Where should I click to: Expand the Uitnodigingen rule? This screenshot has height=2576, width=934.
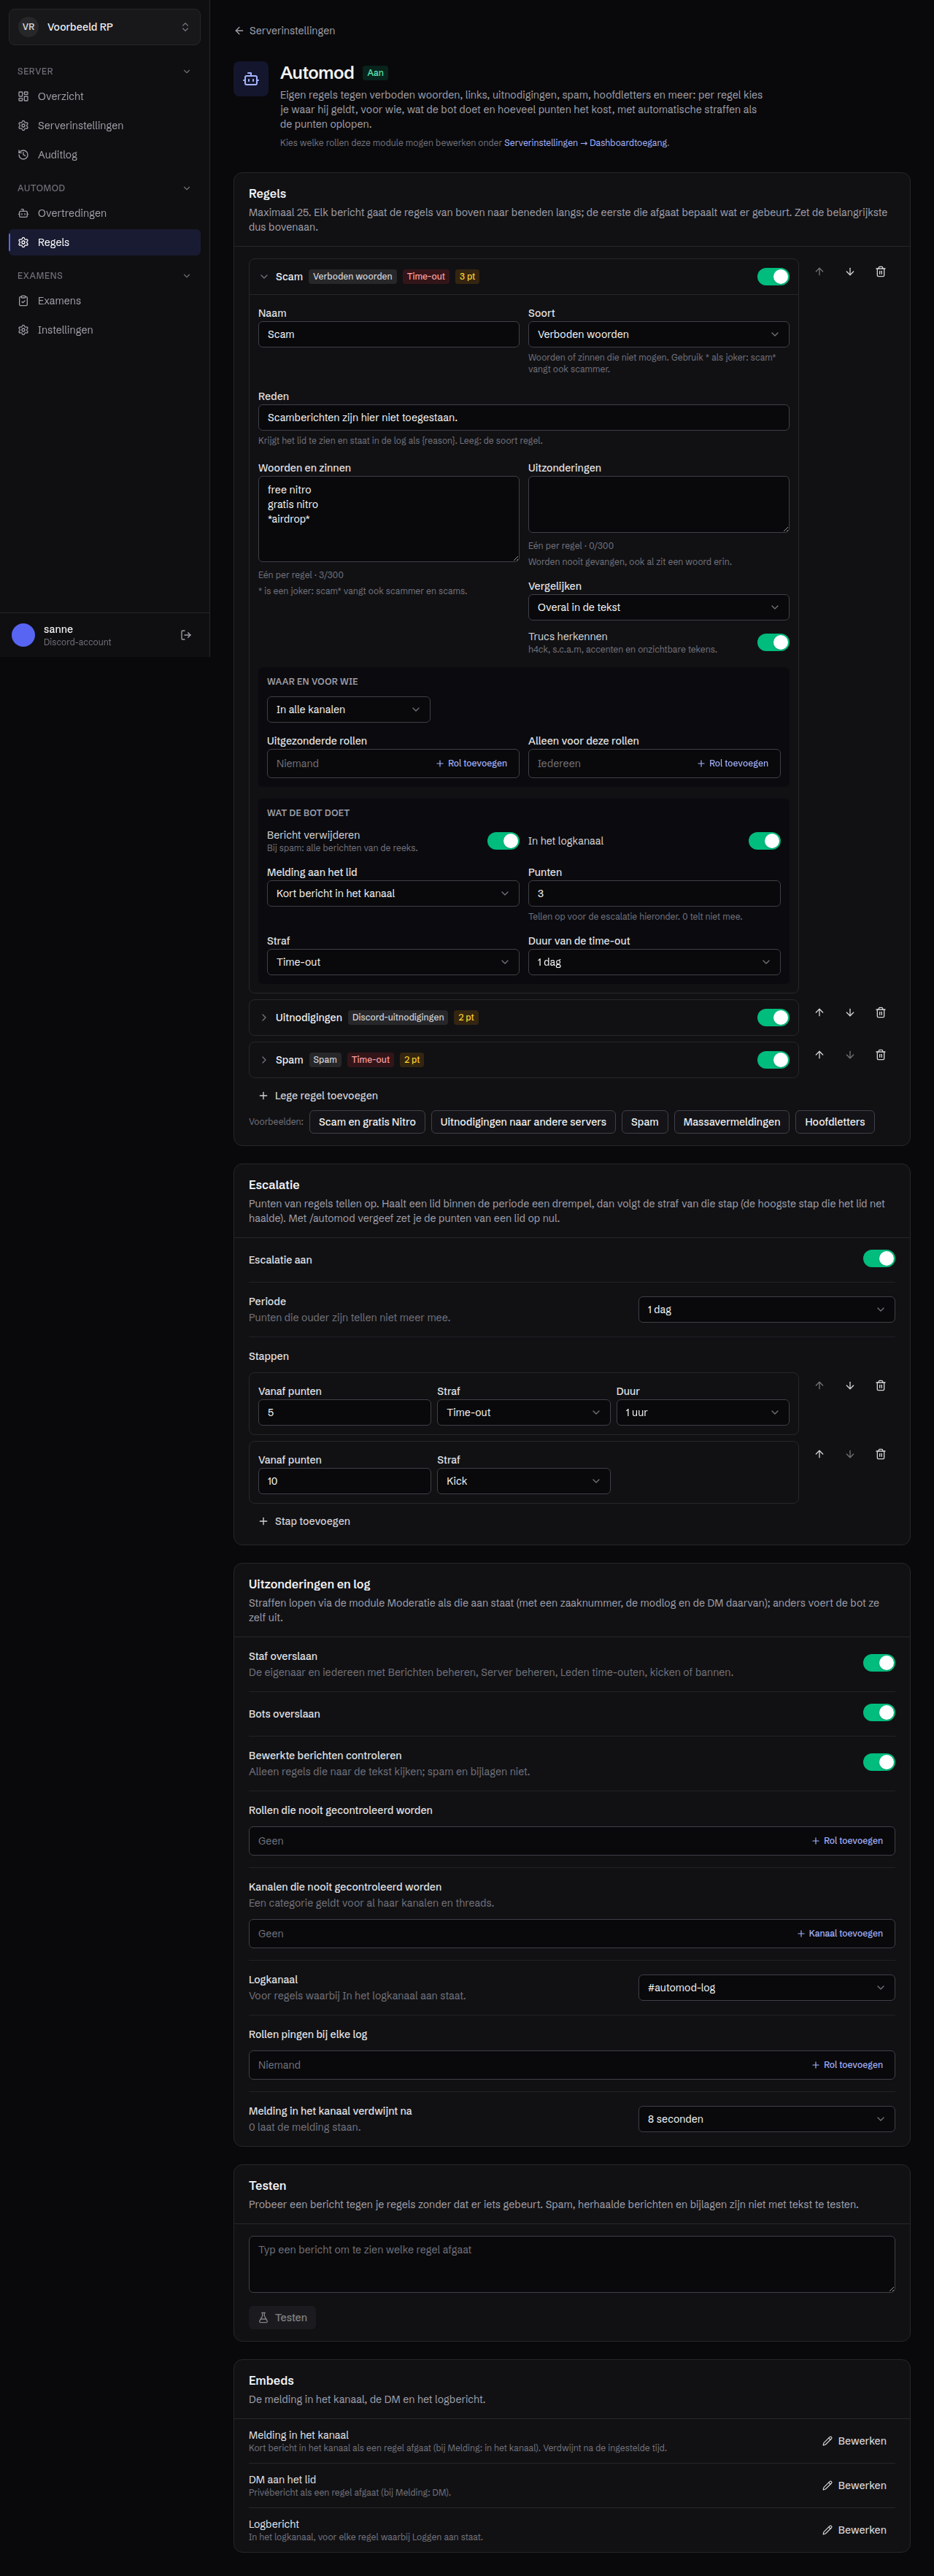(x=264, y=1018)
